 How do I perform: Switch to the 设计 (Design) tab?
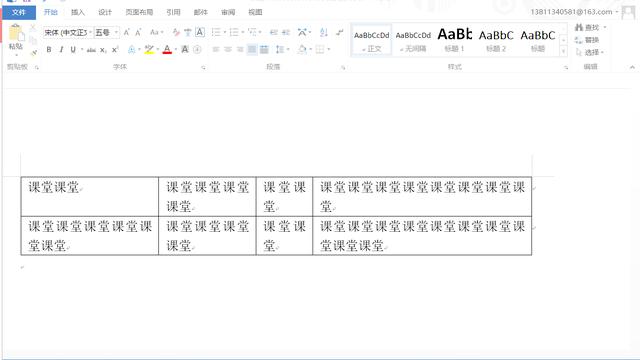[105, 12]
